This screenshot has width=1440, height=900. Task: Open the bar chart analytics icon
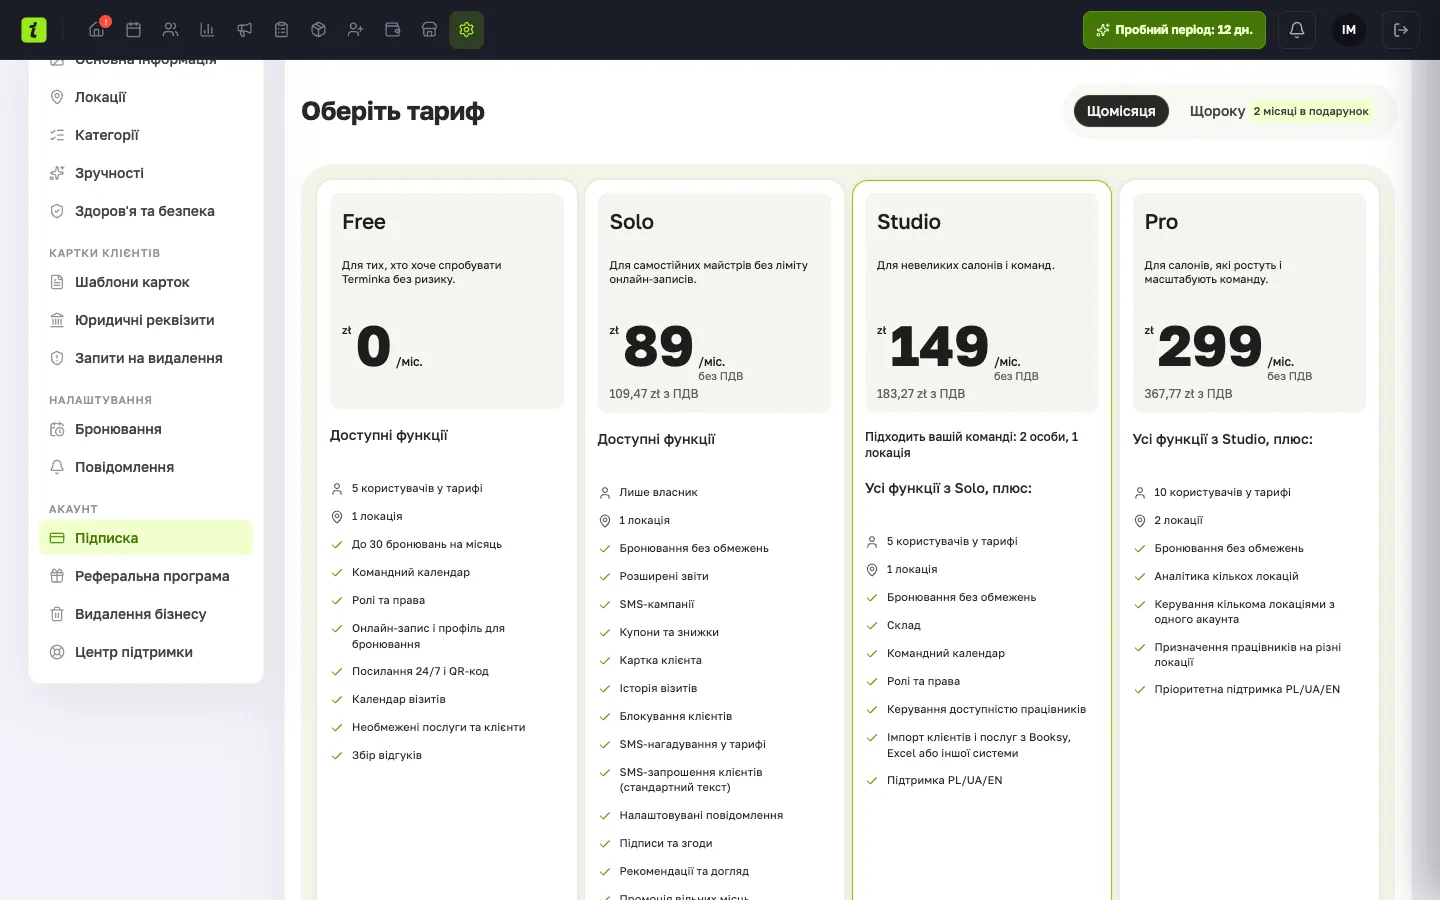point(207,30)
